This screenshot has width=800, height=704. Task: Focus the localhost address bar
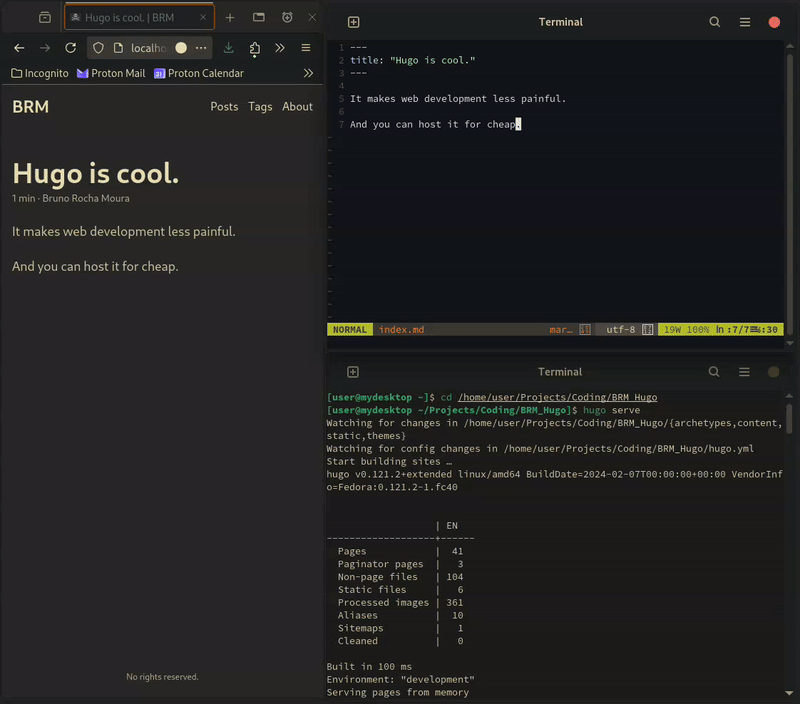148,48
